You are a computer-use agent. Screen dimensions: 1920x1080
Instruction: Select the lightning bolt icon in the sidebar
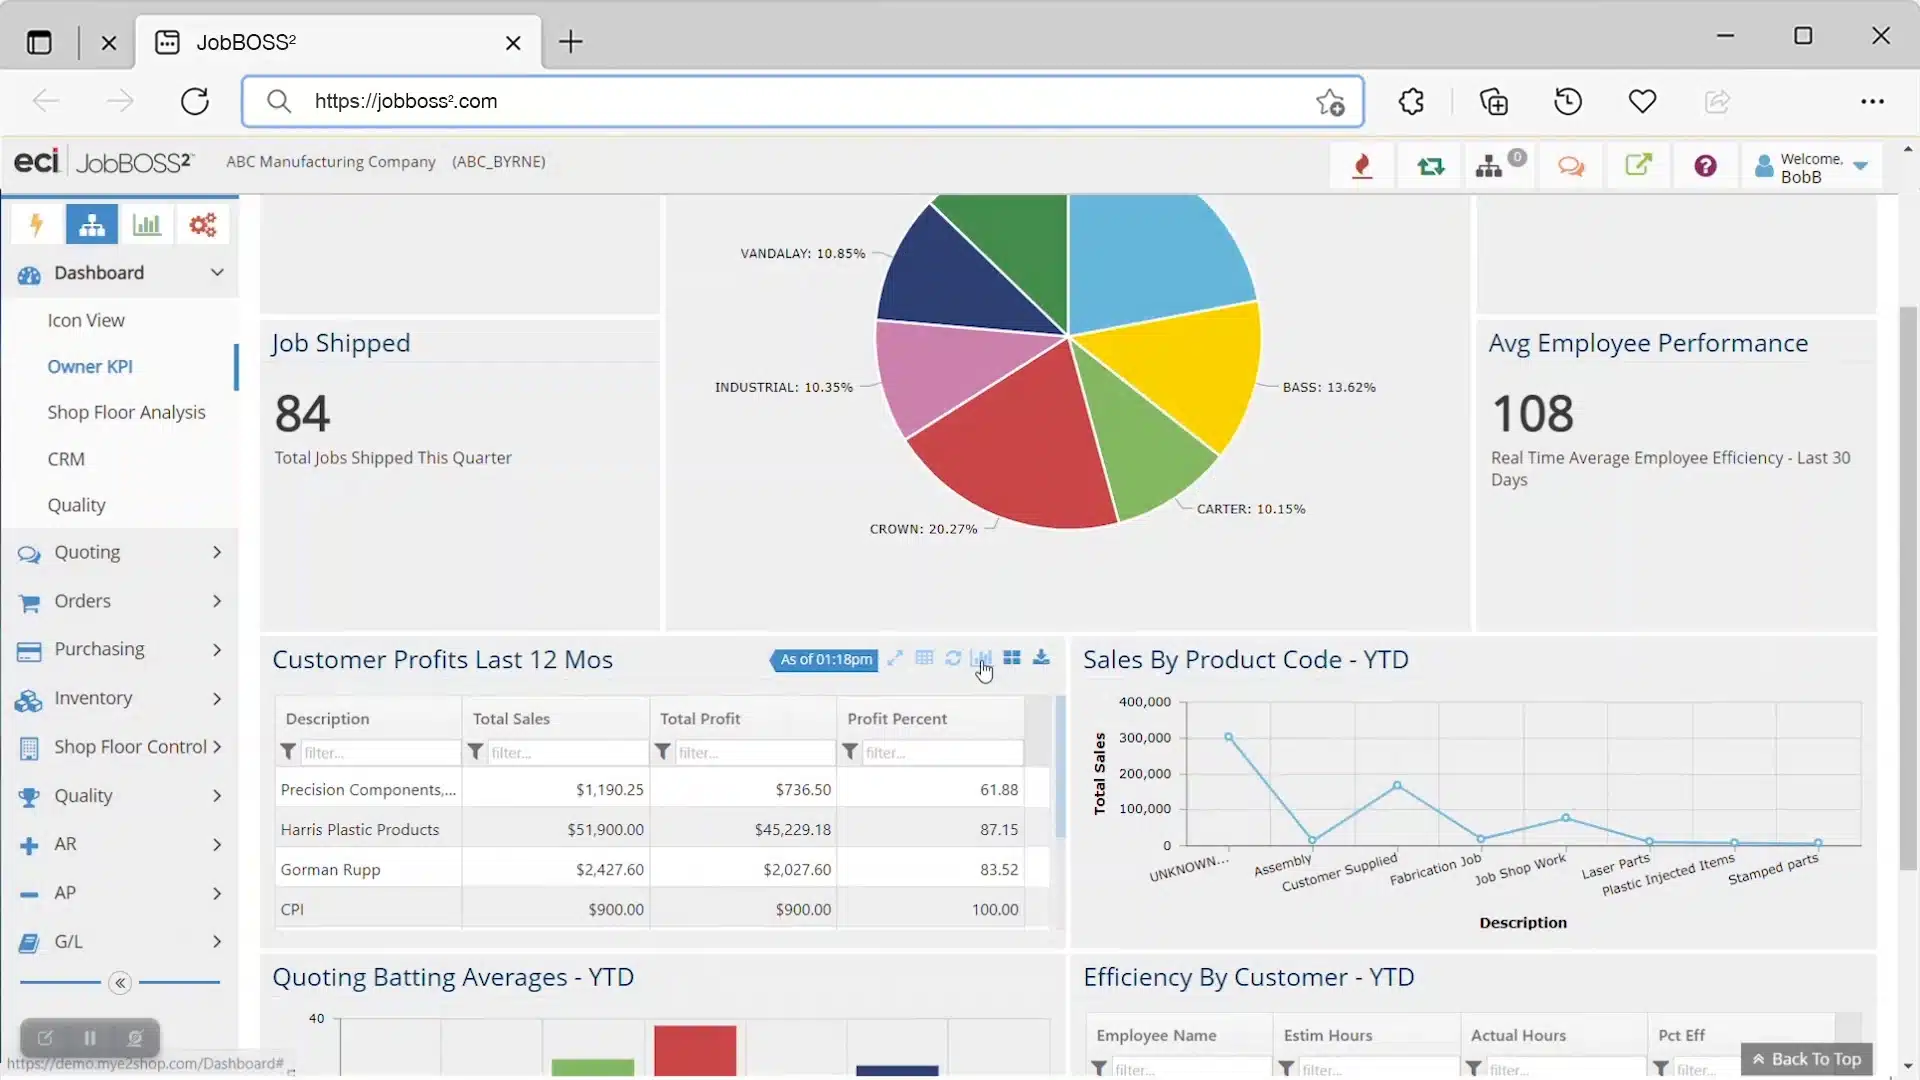pos(36,224)
